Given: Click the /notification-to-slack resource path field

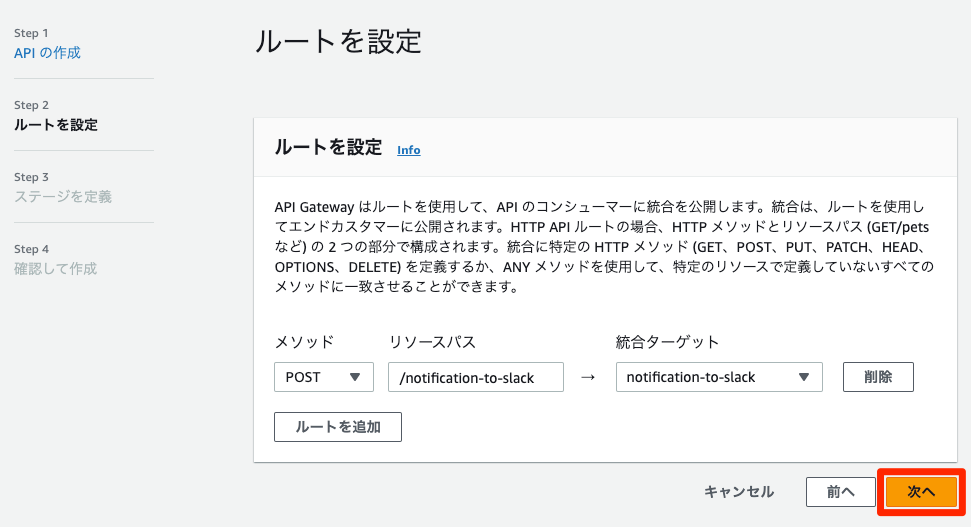Looking at the screenshot, I should [x=476, y=377].
